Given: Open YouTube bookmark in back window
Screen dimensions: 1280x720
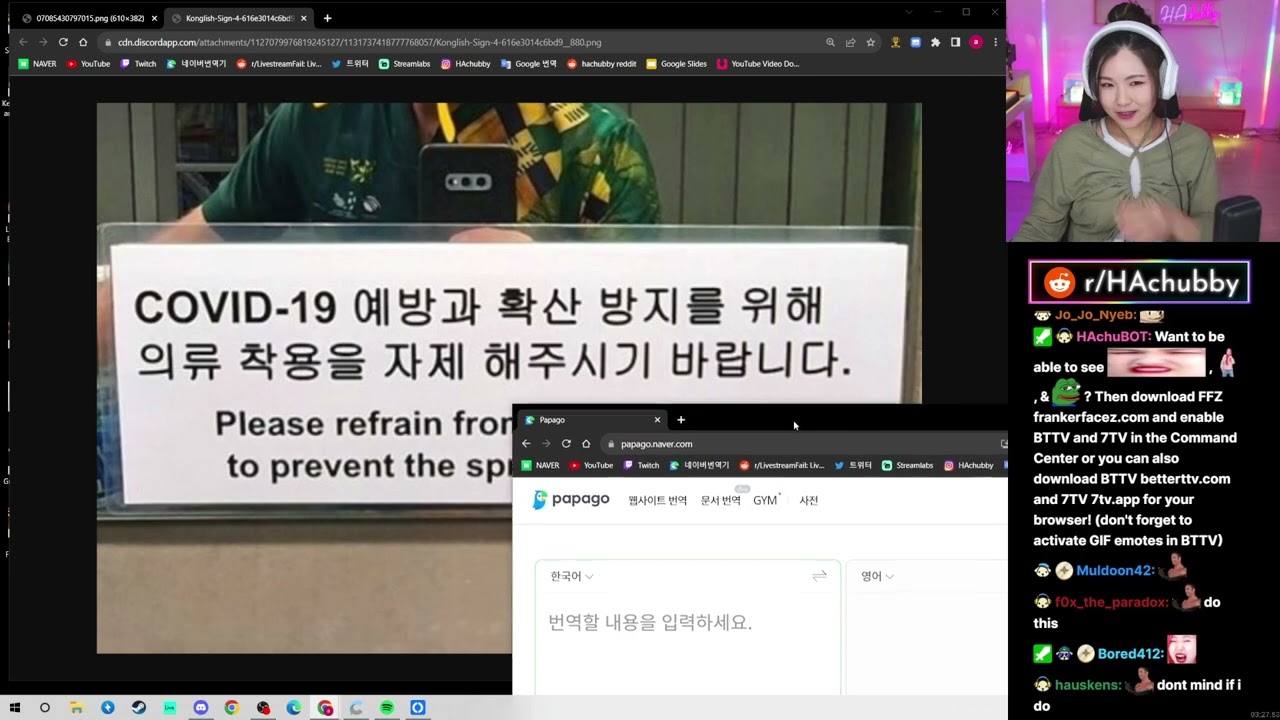Looking at the screenshot, I should [88, 64].
